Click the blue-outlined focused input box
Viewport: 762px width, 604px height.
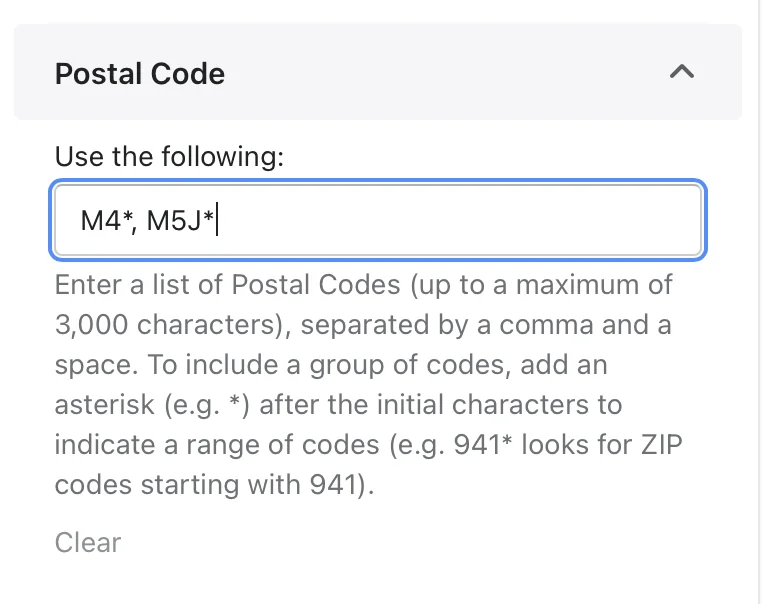click(x=378, y=220)
